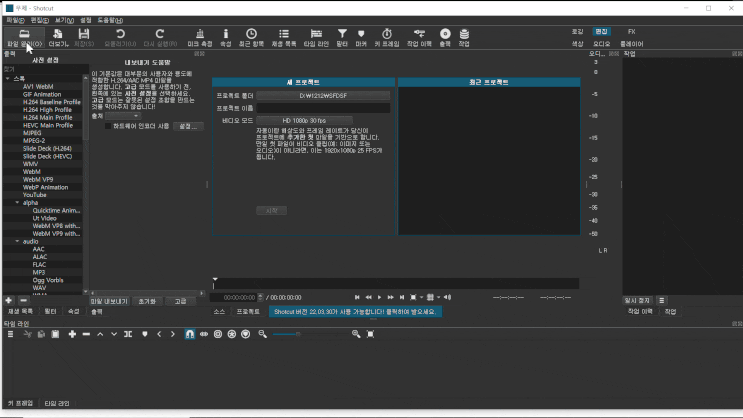Click the Redo toolbar icon
The width and height of the screenshot is (743, 418).
[160, 37]
